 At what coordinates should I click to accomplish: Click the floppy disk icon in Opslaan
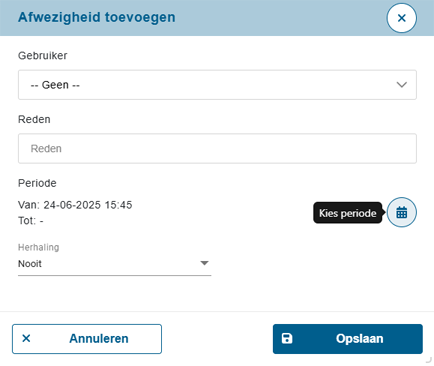(287, 338)
